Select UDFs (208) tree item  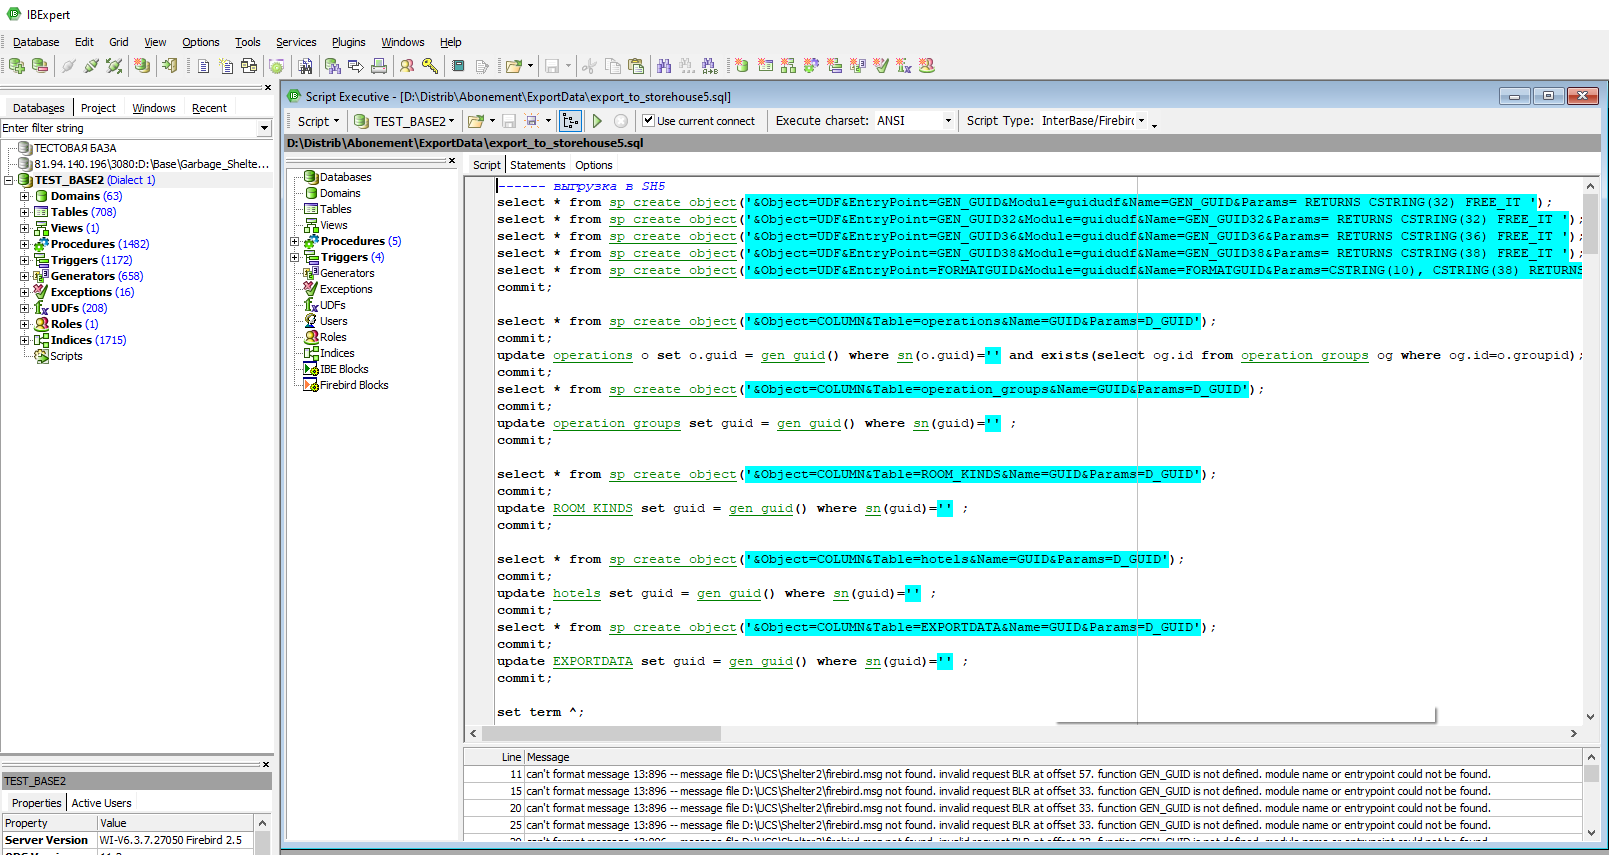tap(79, 308)
